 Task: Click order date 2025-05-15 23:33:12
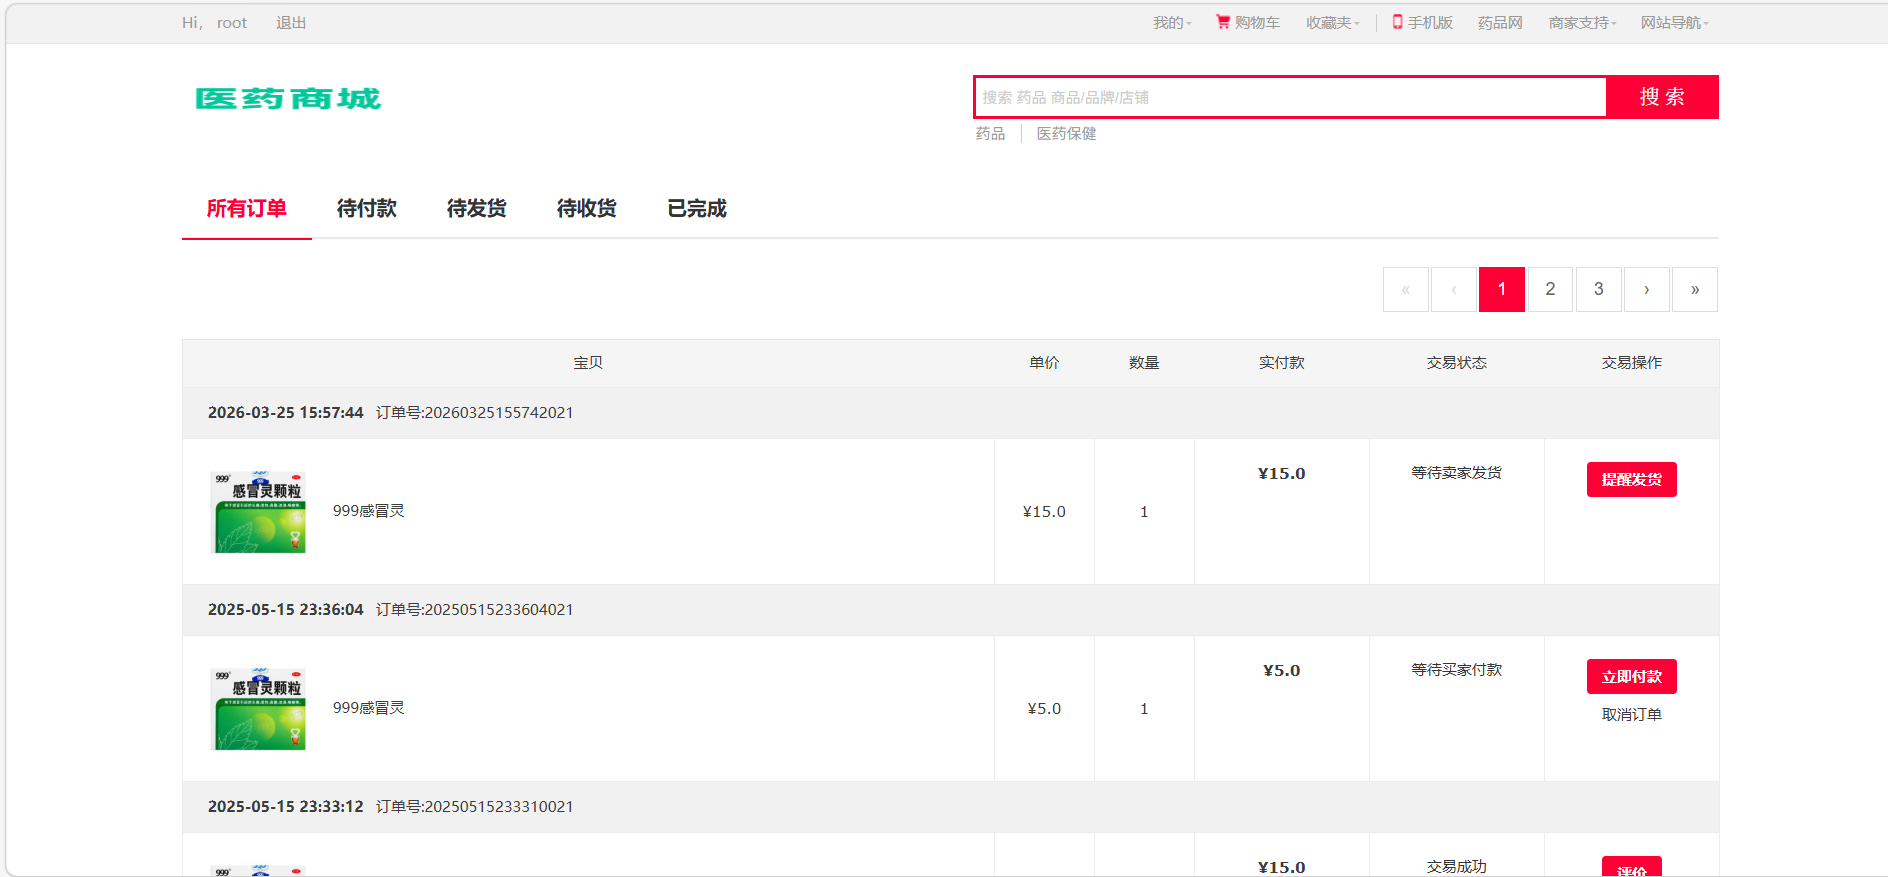[286, 807]
